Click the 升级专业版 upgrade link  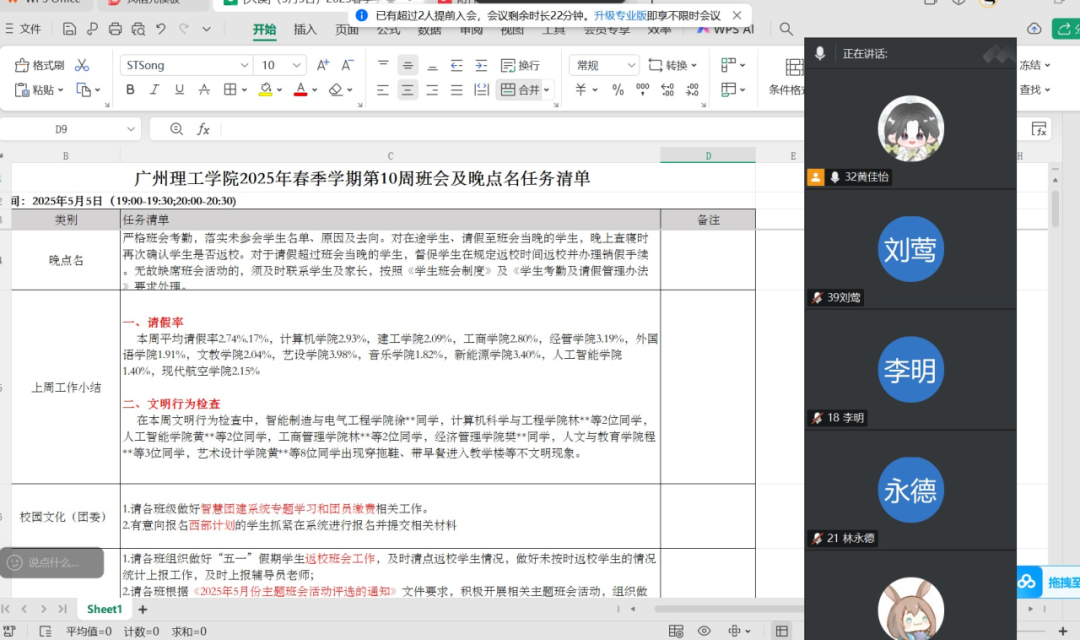point(617,16)
